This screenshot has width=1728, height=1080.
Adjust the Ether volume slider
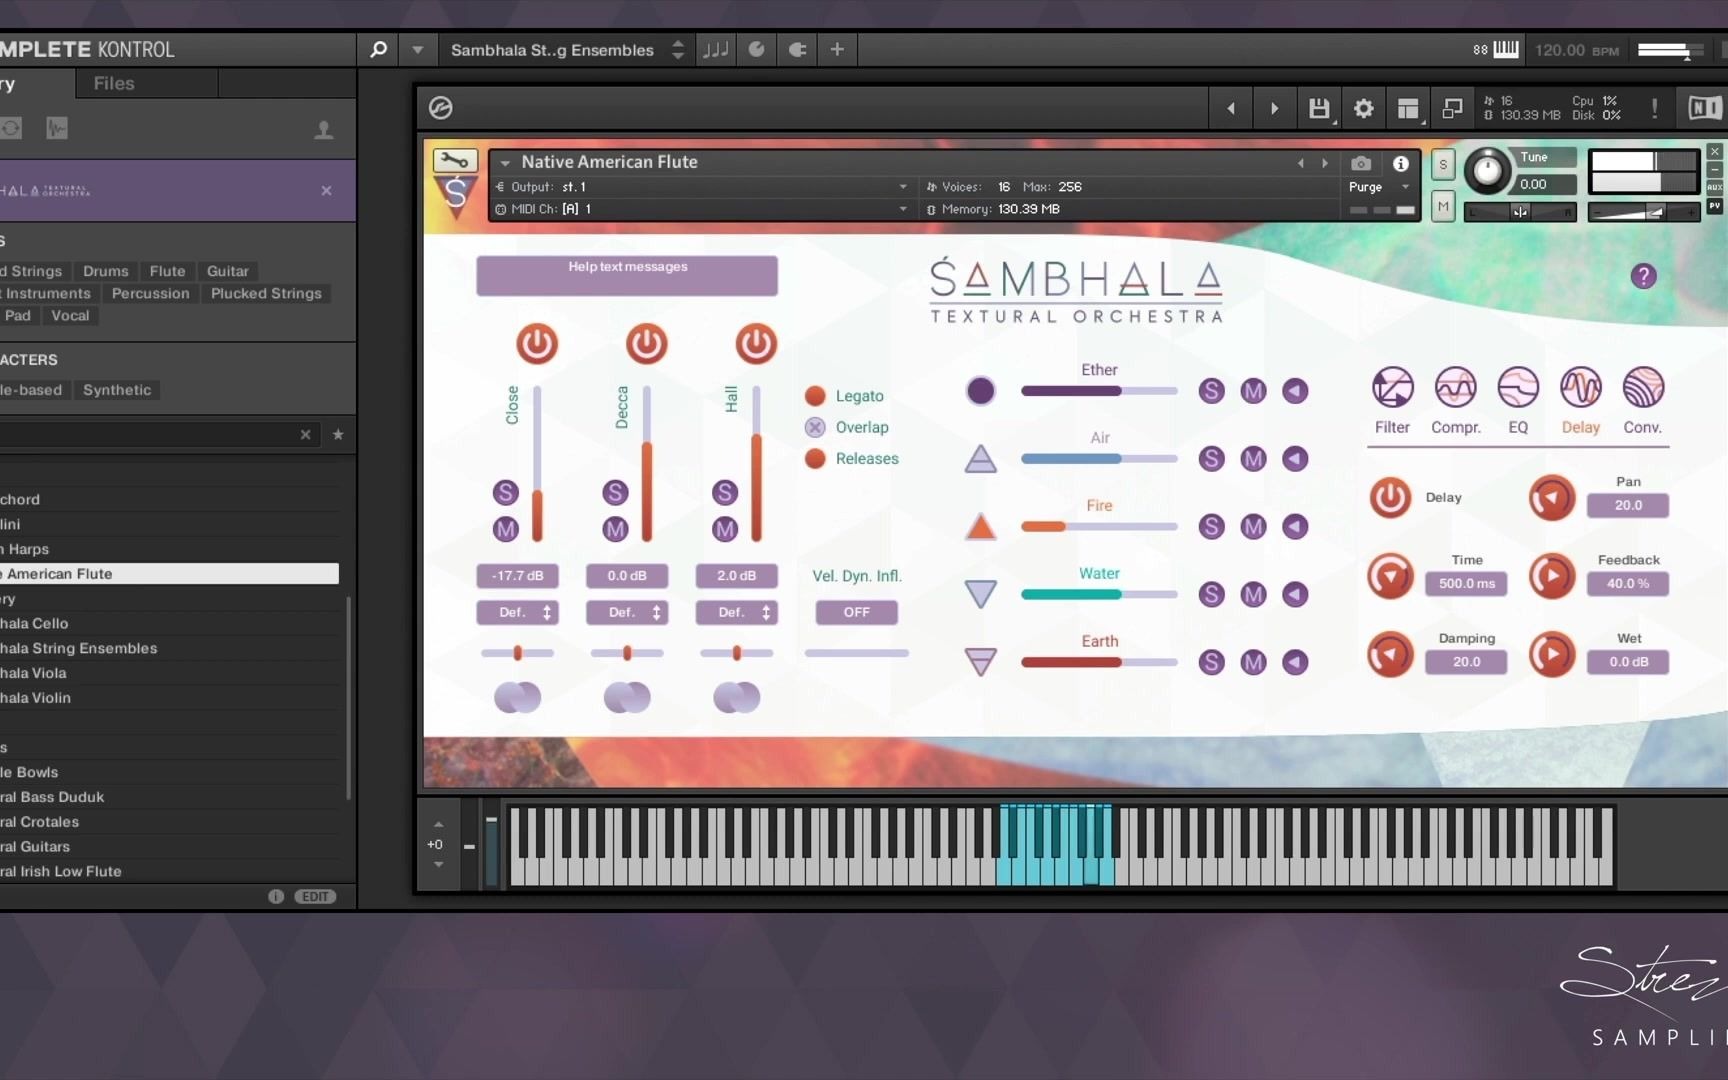pos(1099,391)
